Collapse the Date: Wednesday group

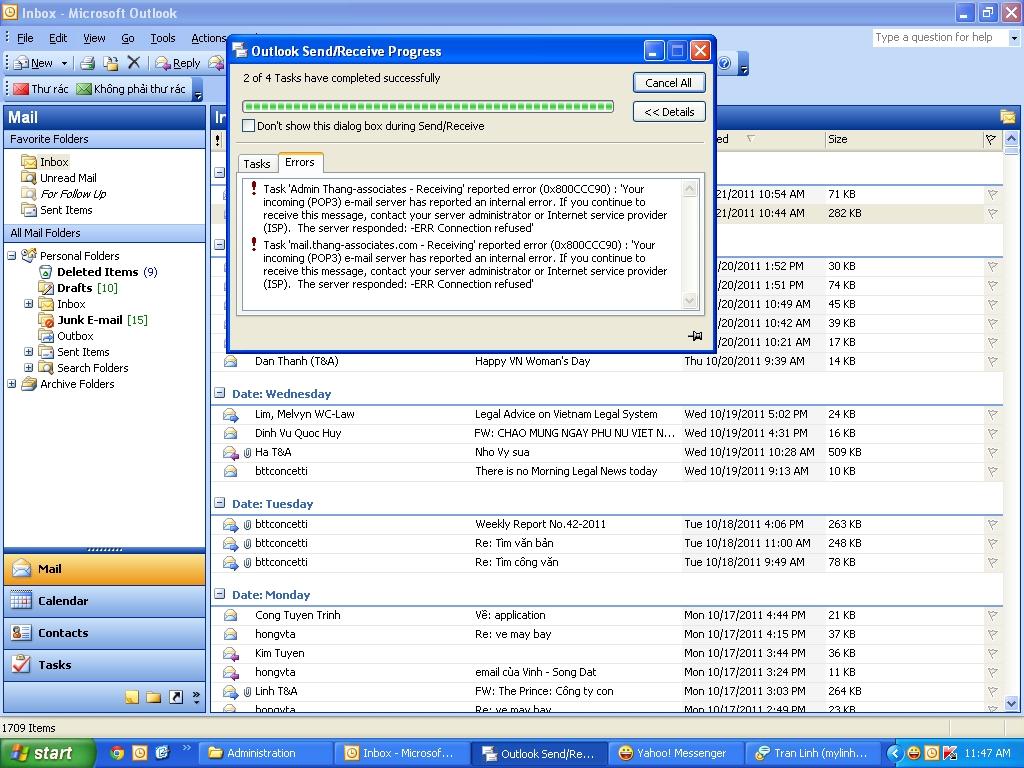[x=219, y=393]
